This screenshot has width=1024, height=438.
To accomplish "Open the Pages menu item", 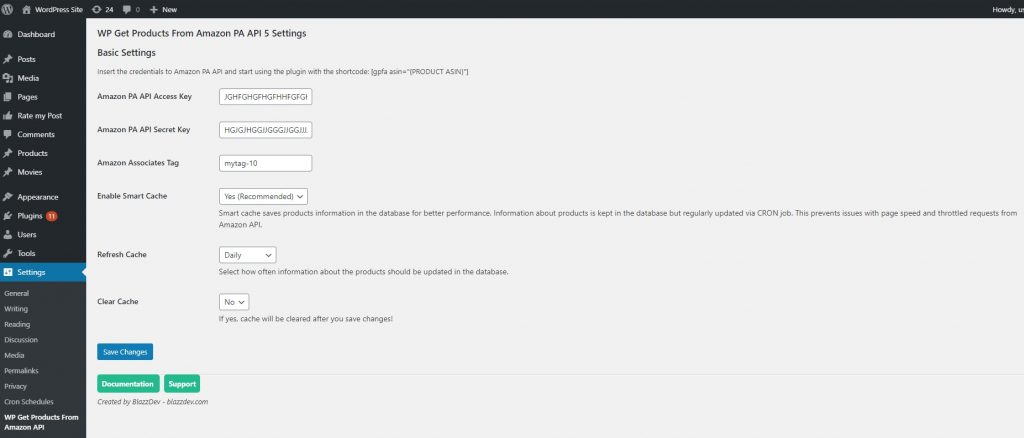I will click(42, 97).
